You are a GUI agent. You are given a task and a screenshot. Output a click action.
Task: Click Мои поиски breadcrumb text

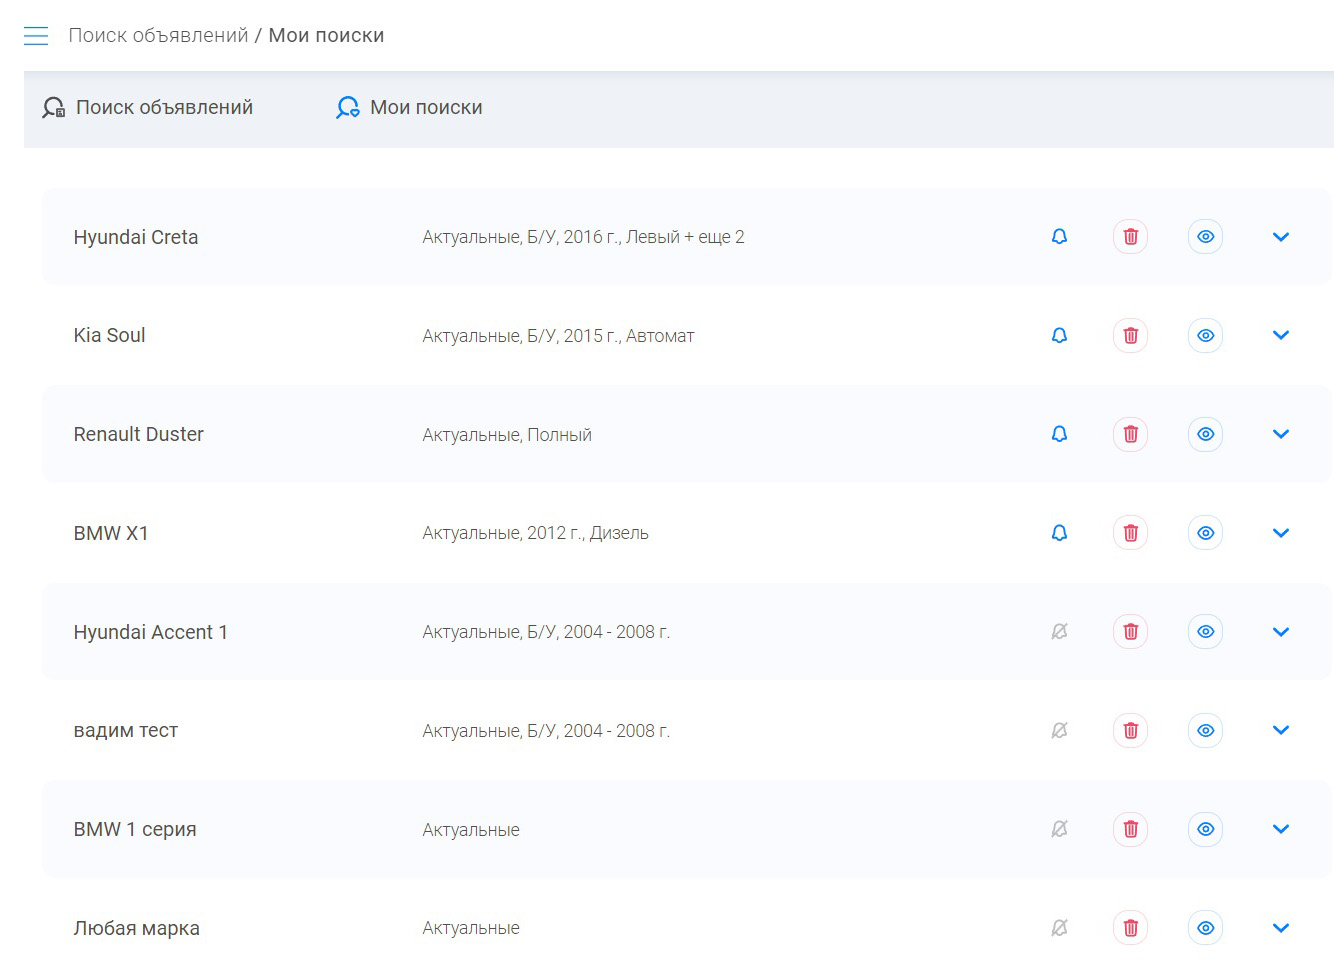click(x=326, y=35)
